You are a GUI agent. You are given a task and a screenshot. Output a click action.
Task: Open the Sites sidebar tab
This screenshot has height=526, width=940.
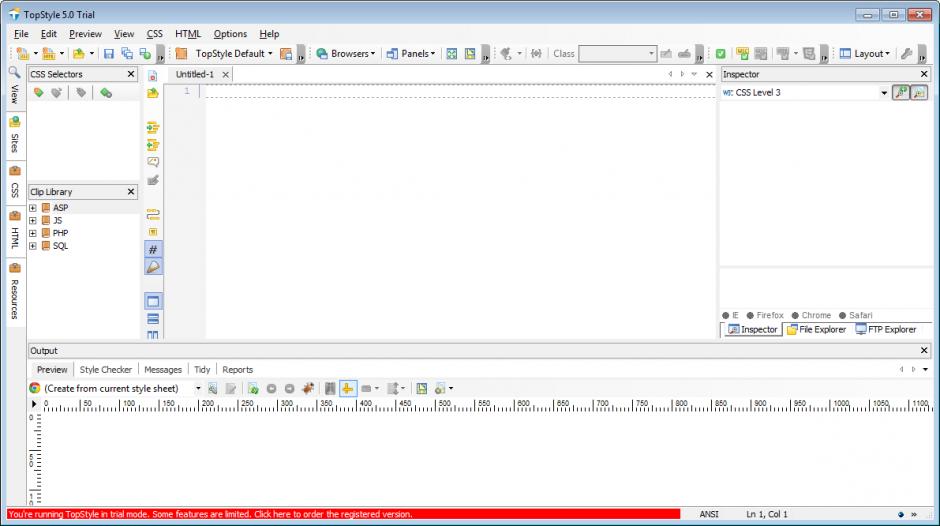pyautogui.click(x=14, y=136)
